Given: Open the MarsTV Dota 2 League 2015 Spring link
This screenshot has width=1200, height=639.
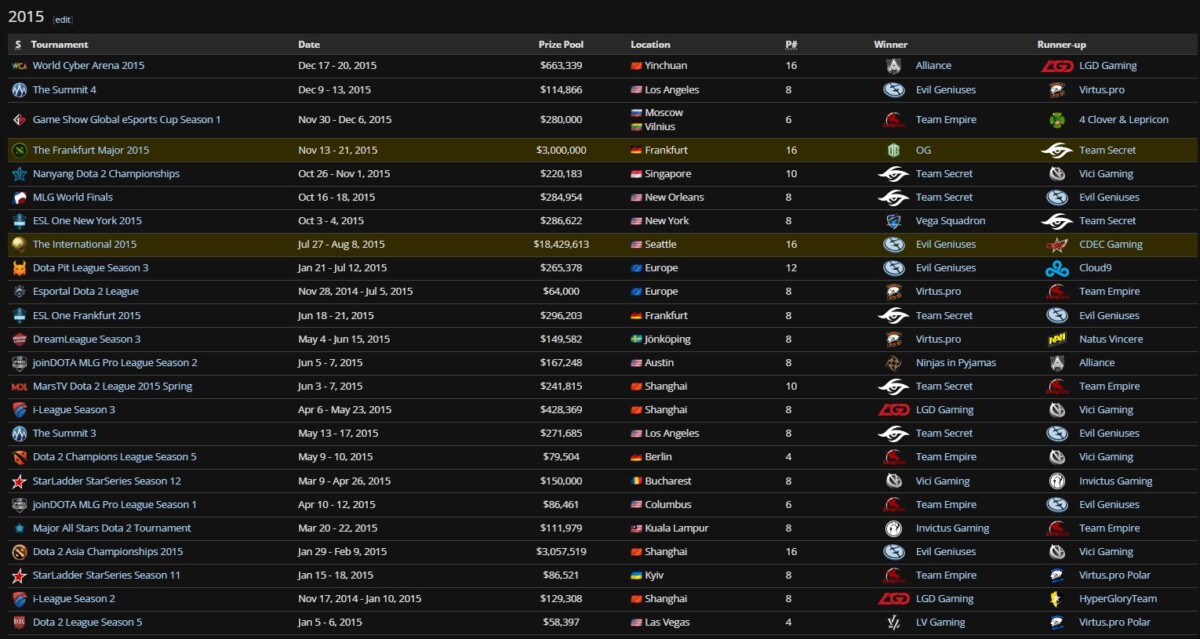Looking at the screenshot, I should point(112,386).
